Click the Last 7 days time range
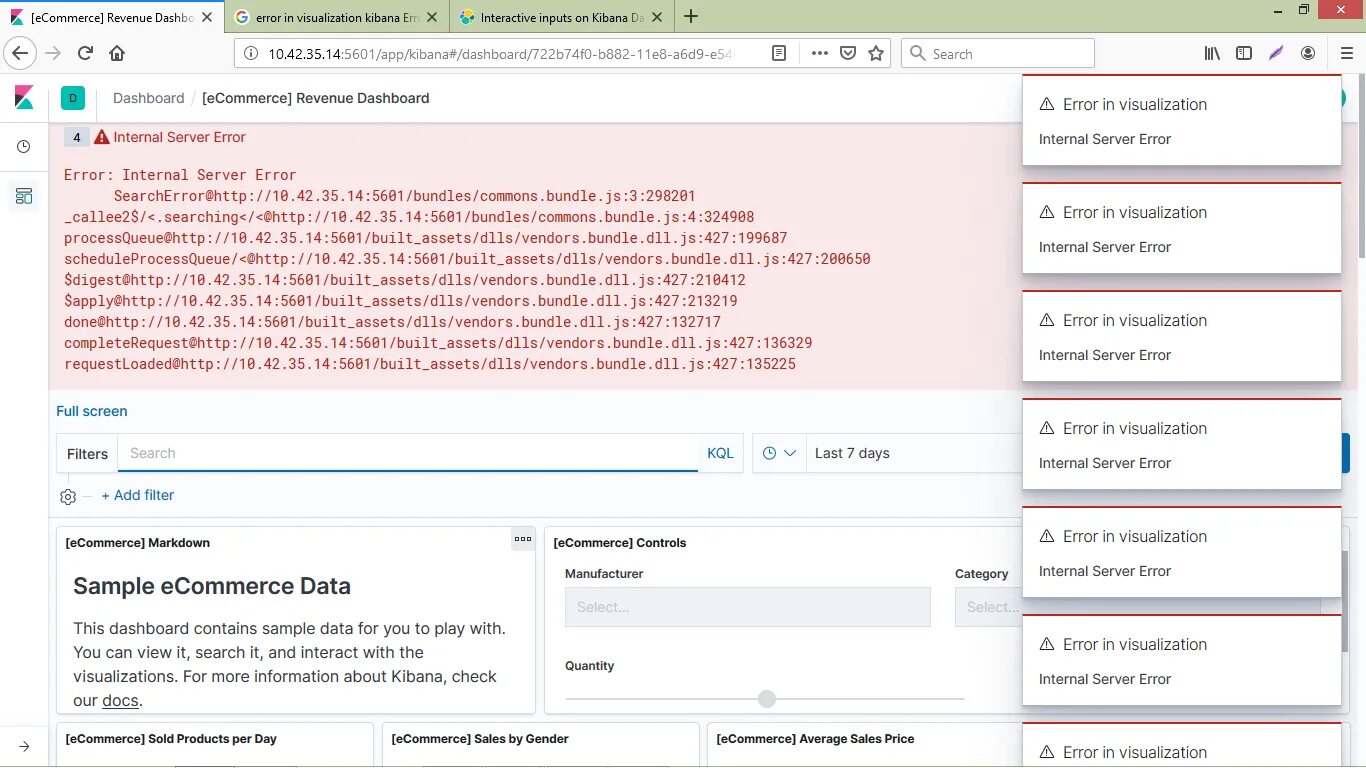 coord(852,453)
